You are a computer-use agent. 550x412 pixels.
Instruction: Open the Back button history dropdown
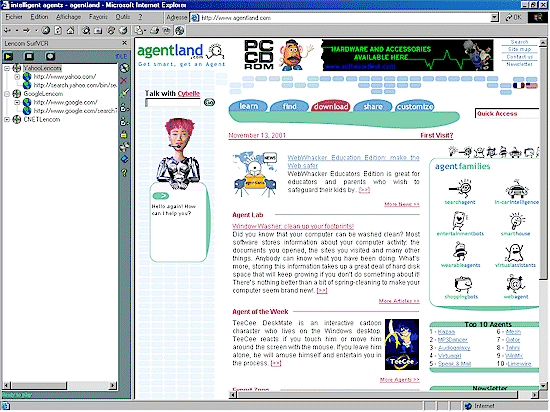(16, 31)
